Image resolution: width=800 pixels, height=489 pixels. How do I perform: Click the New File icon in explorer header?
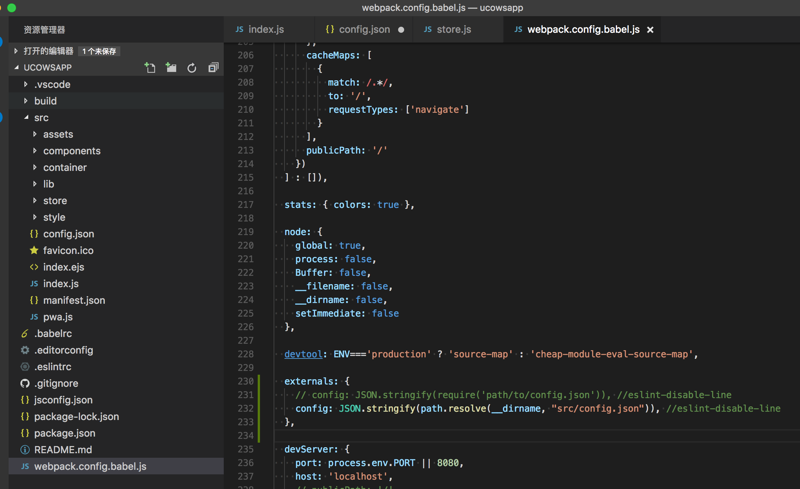click(150, 68)
